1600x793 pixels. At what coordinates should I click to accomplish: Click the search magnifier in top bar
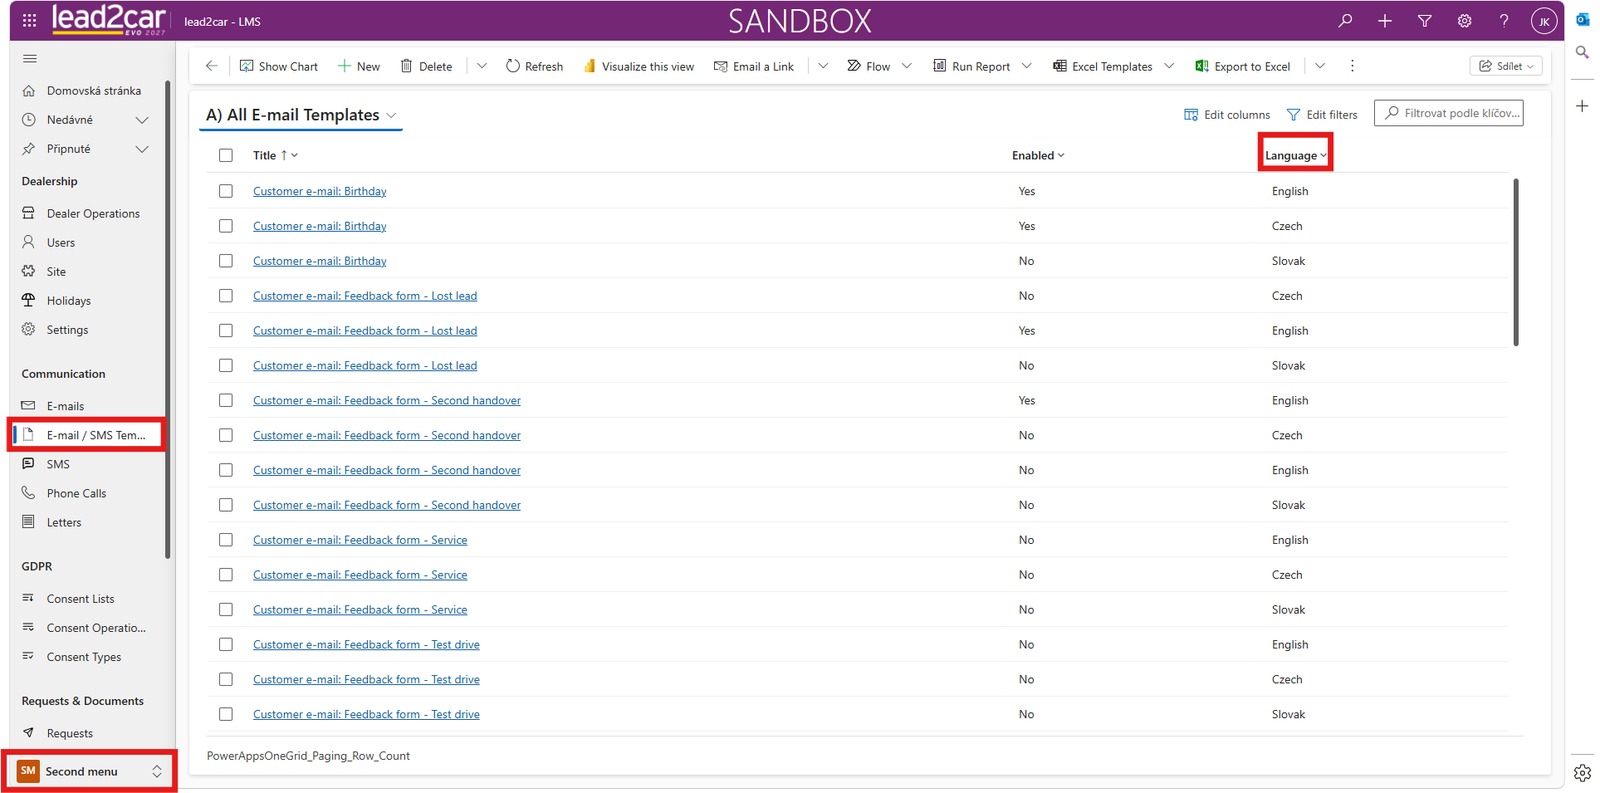[x=1345, y=20]
